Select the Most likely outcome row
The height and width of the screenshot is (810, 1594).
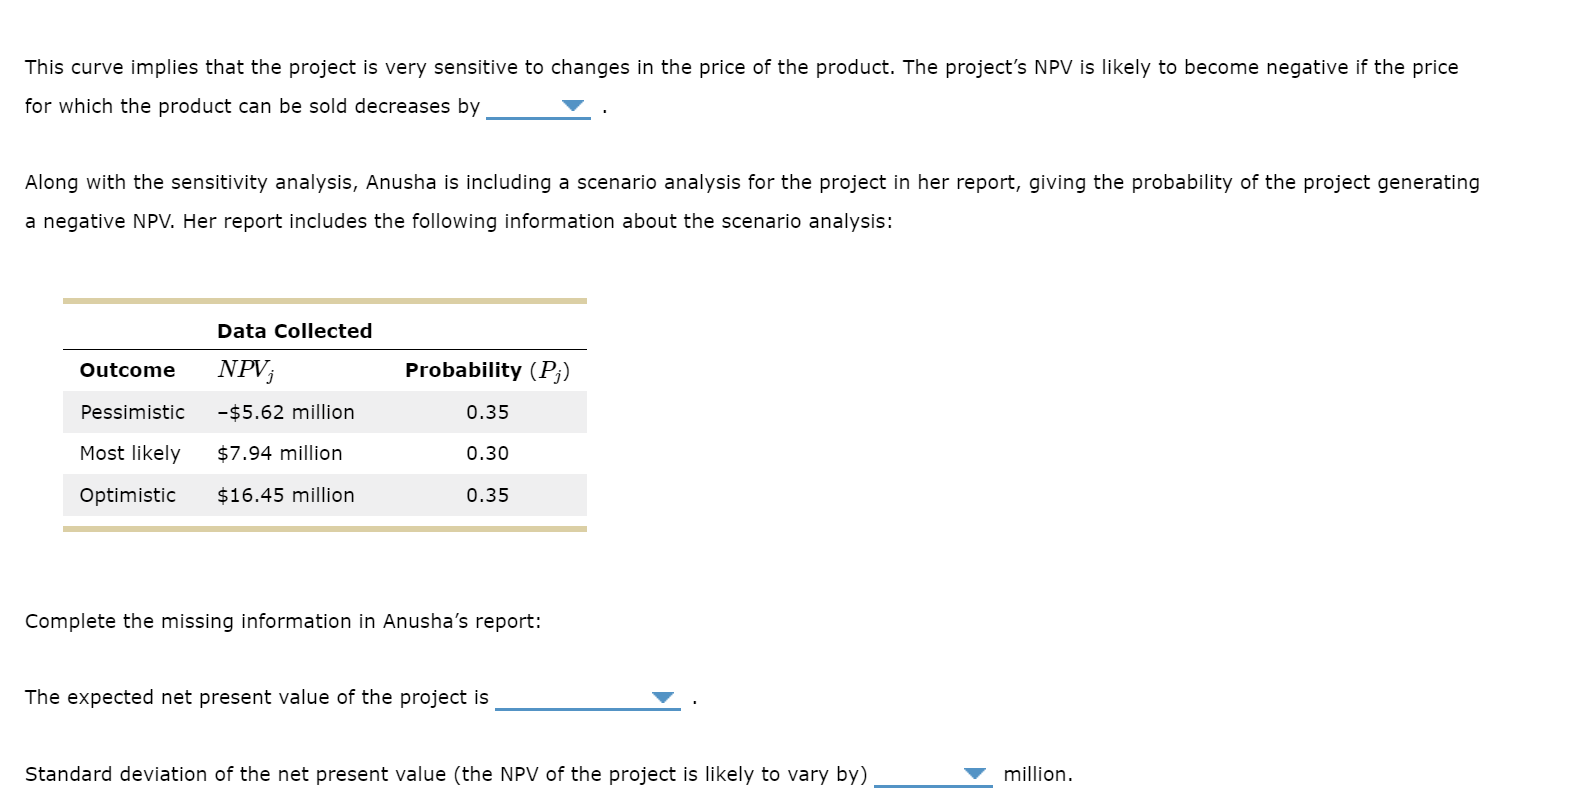point(130,452)
